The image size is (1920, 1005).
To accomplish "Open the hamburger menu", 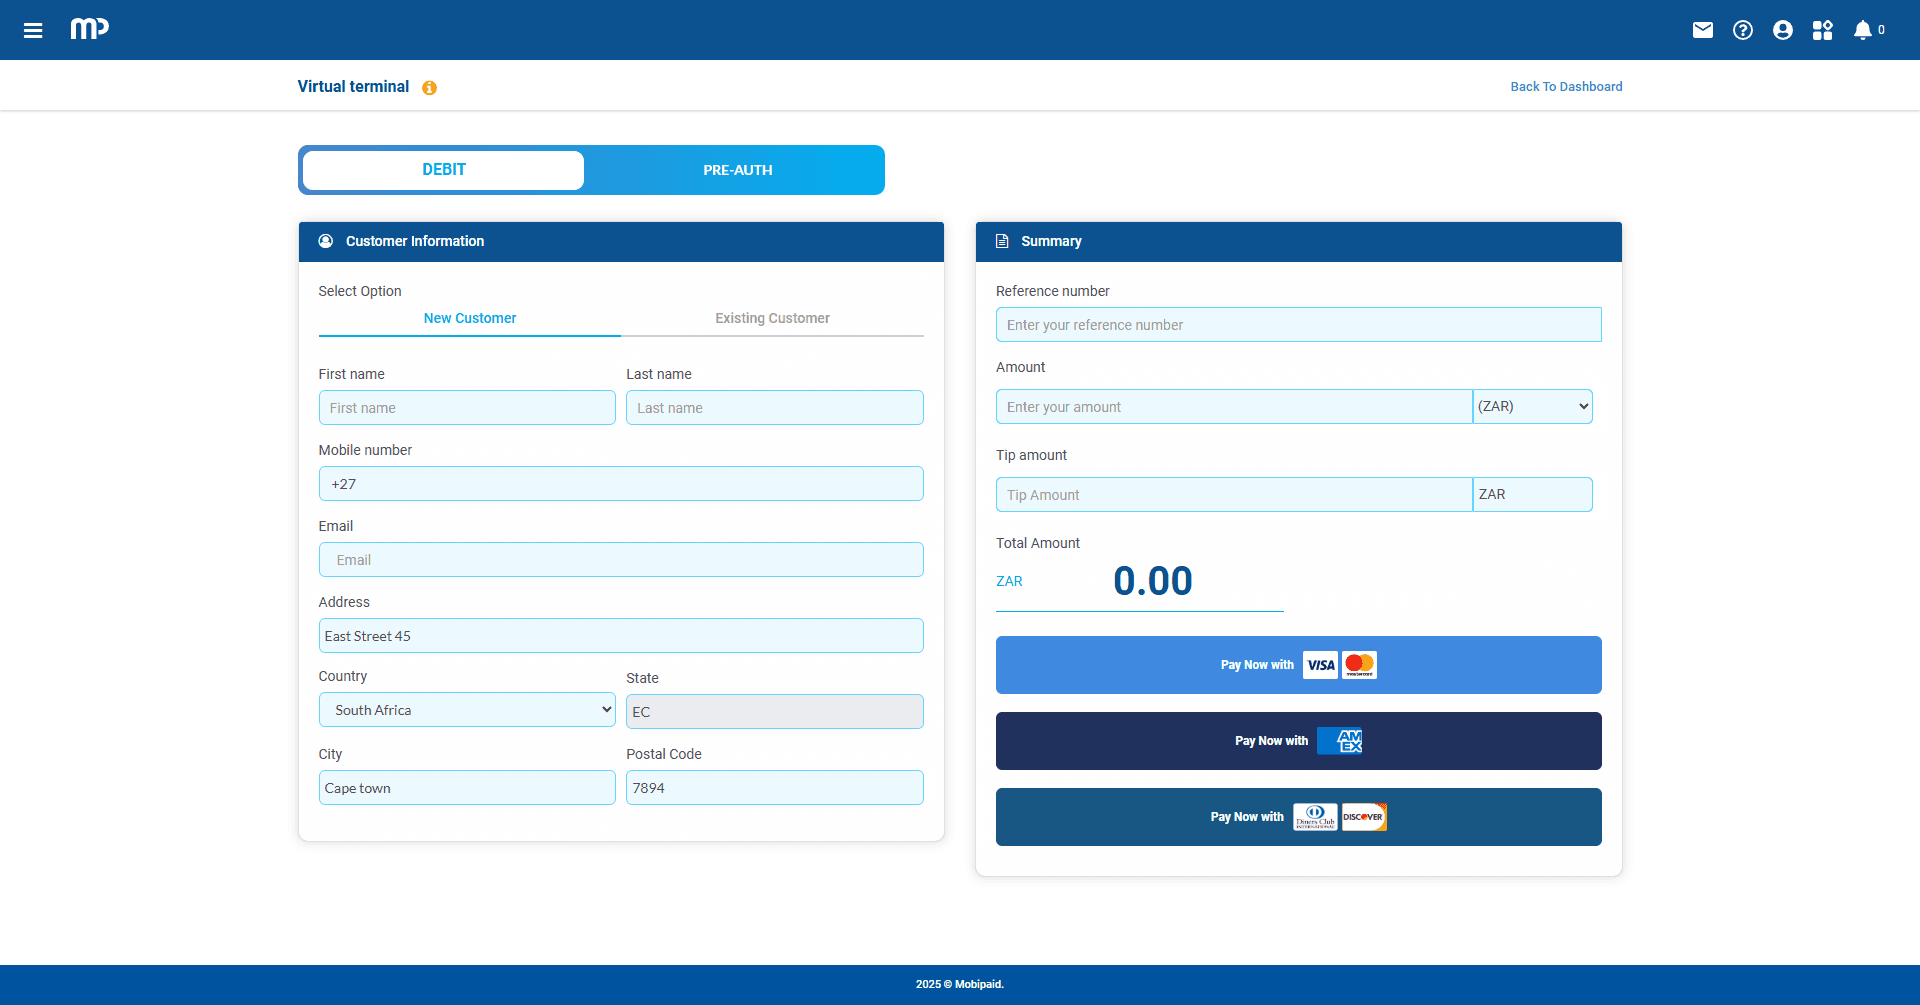I will point(33,30).
